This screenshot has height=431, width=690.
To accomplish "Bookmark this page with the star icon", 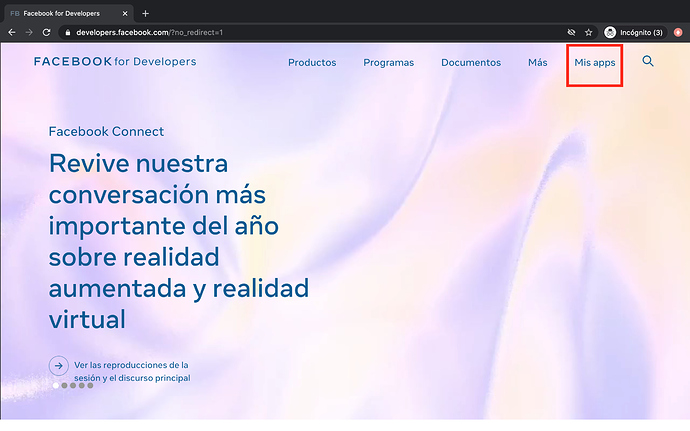I will 588,33.
